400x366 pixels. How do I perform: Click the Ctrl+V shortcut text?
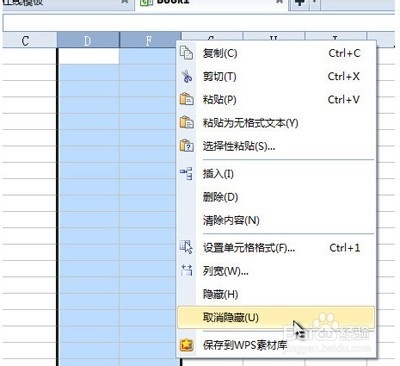[x=344, y=100]
